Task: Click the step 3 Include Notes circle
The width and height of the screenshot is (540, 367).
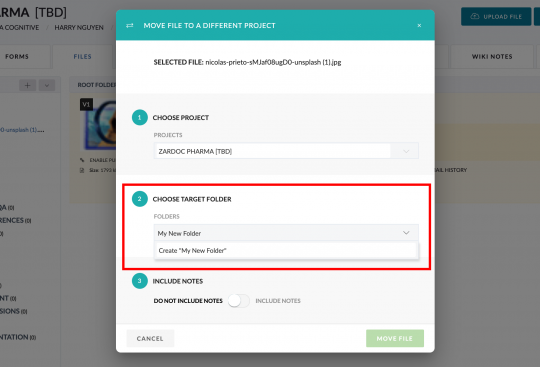Action: click(139, 281)
